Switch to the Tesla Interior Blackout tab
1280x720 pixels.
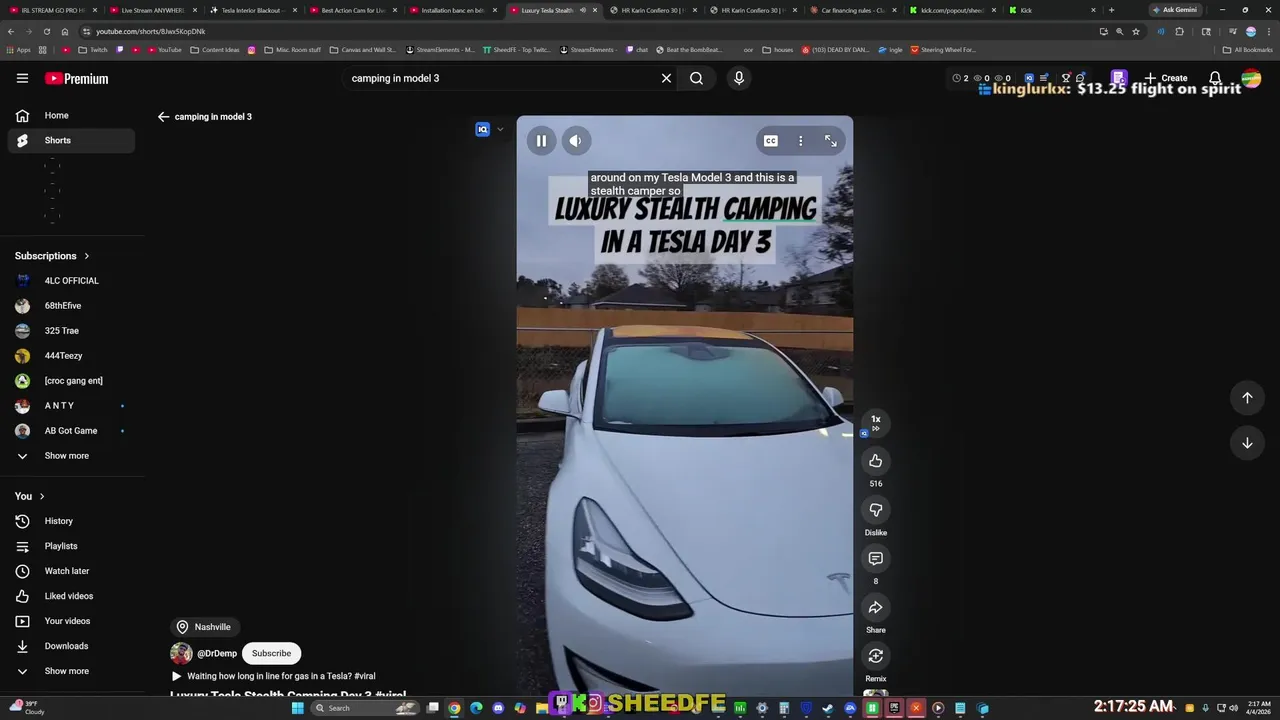[251, 10]
